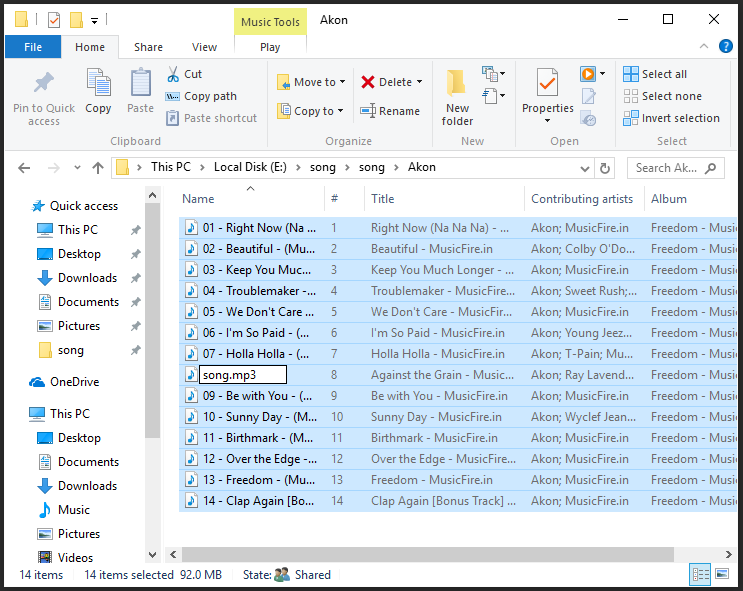Open the Recent locations dropdown arrow
Image resolution: width=743 pixels, height=591 pixels.
click(x=77, y=168)
